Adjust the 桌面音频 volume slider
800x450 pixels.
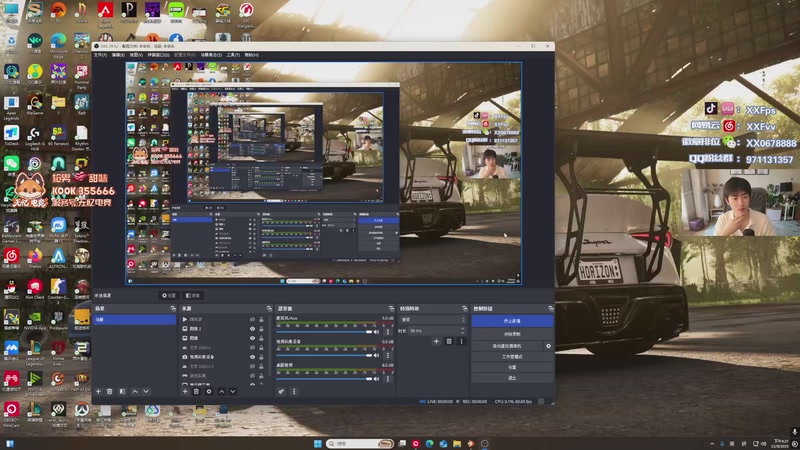324,379
